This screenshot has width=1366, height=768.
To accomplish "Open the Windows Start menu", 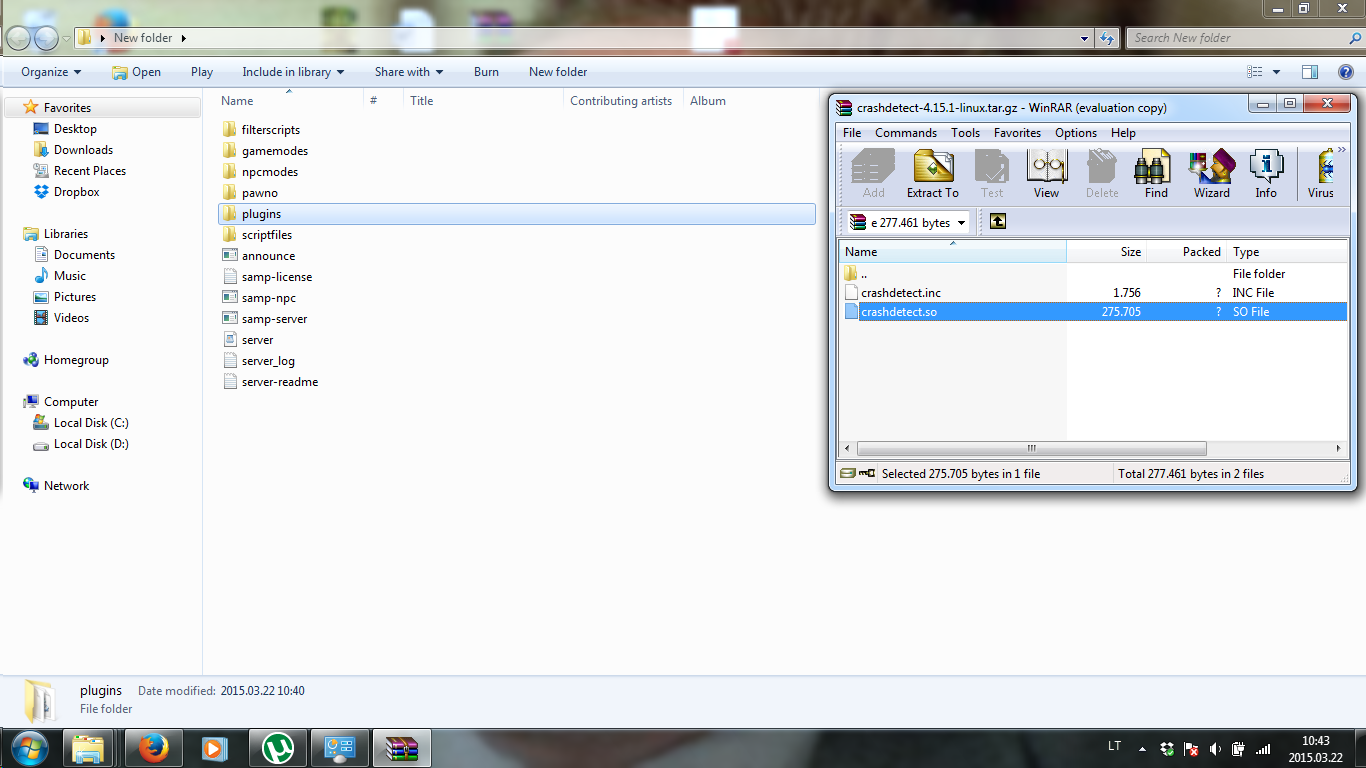I will pyautogui.click(x=29, y=748).
